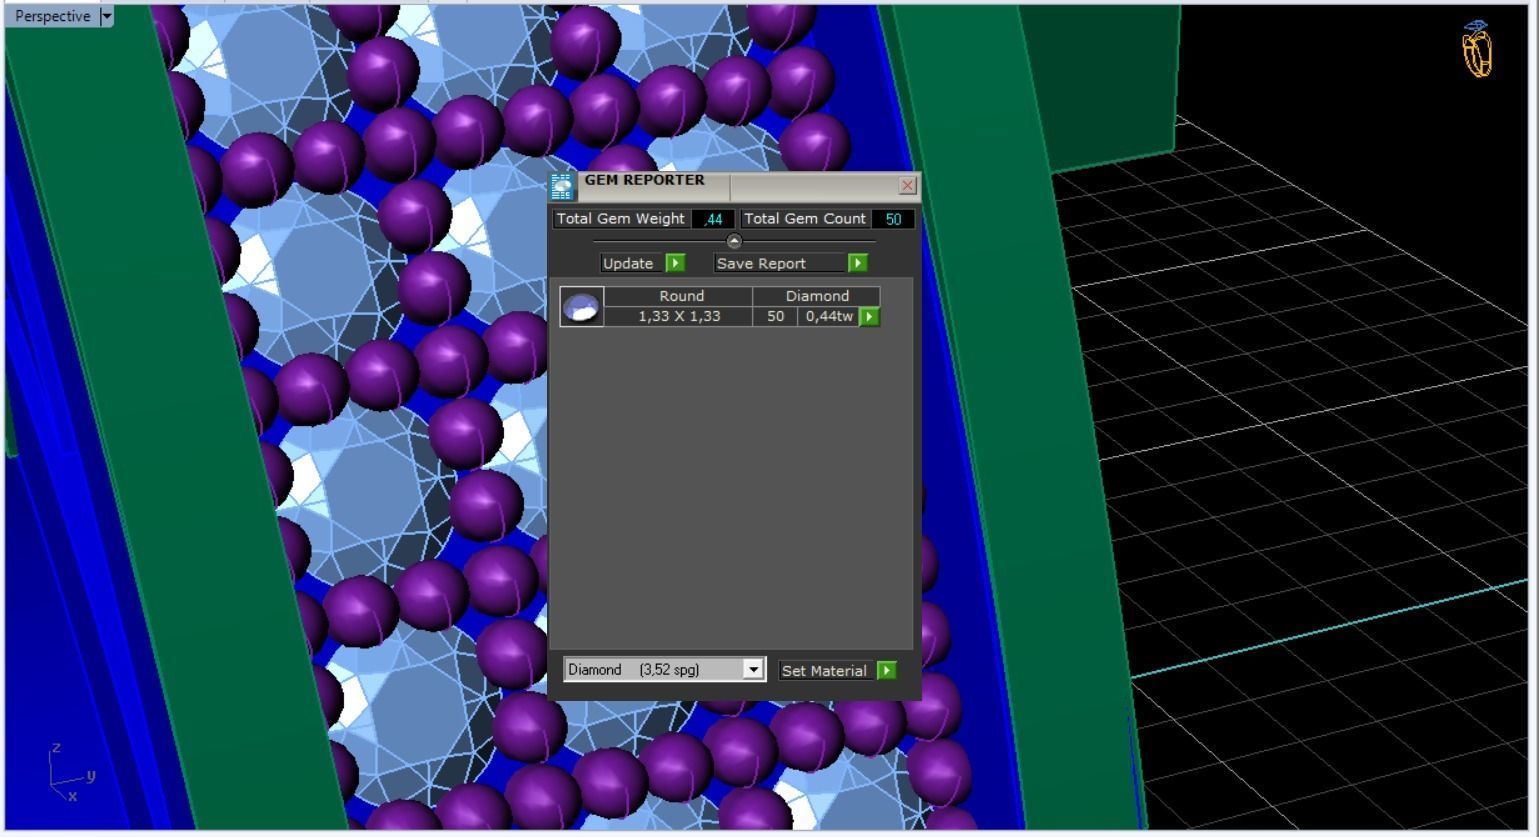Click the Total Gem Count label
1539x837 pixels.
tap(805, 219)
